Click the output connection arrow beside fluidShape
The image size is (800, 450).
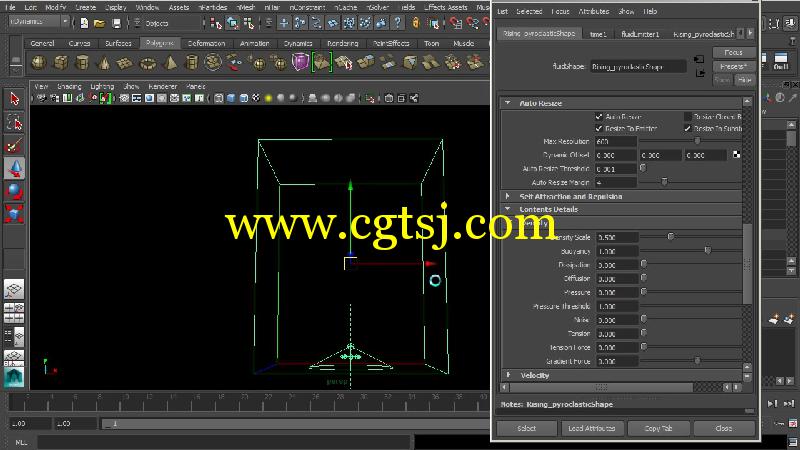699,73
